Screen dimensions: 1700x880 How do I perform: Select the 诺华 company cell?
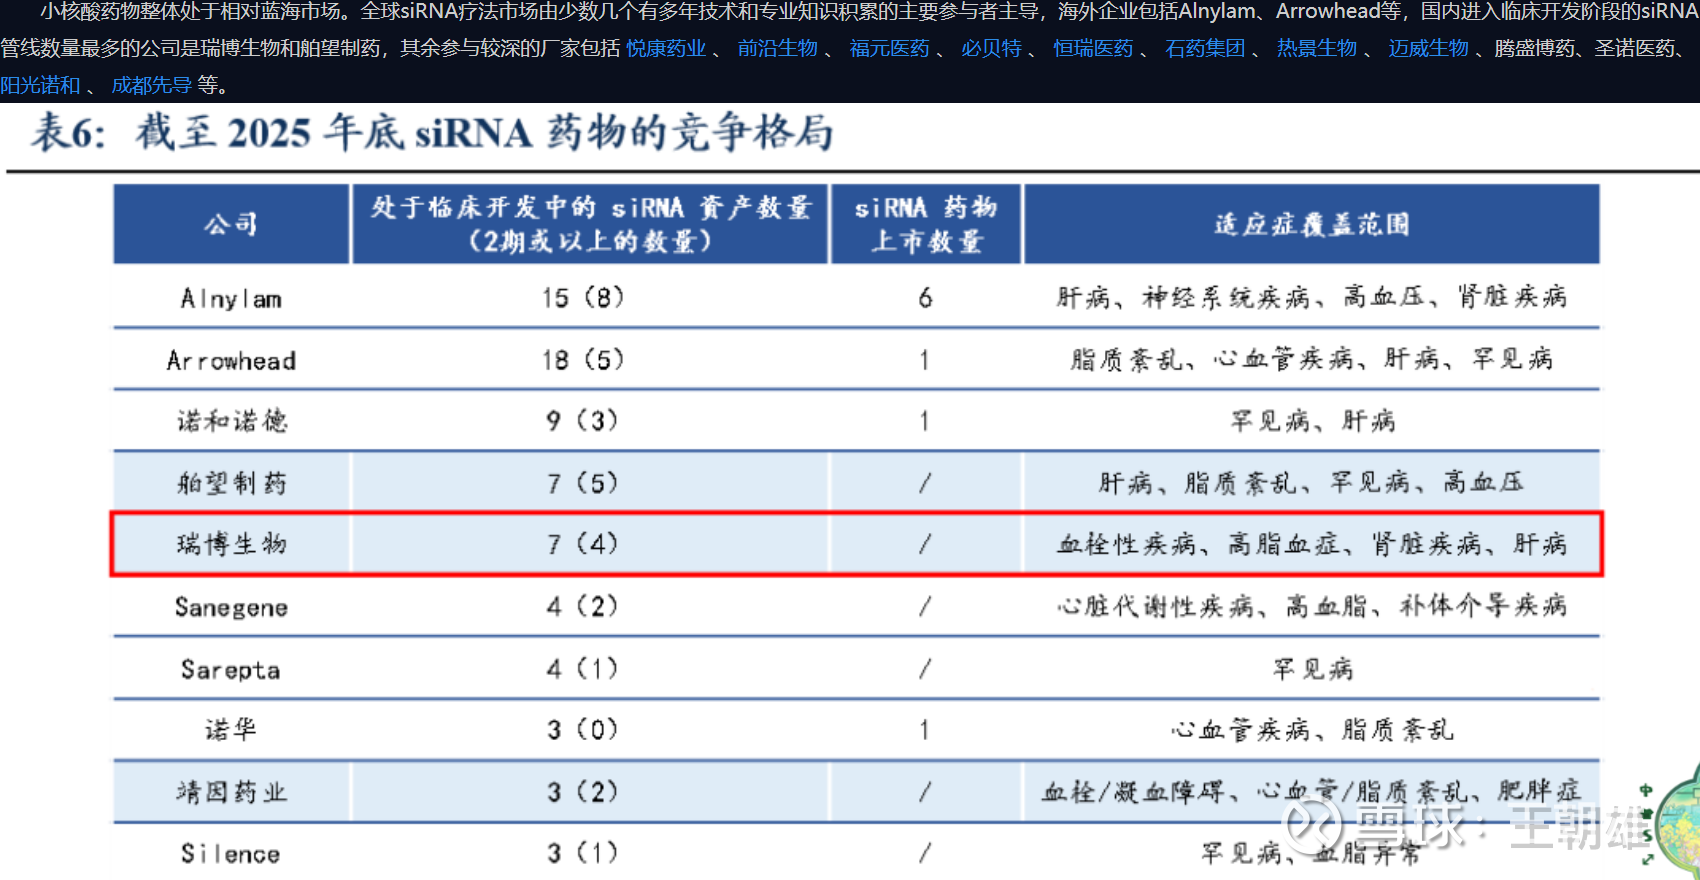click(x=231, y=730)
